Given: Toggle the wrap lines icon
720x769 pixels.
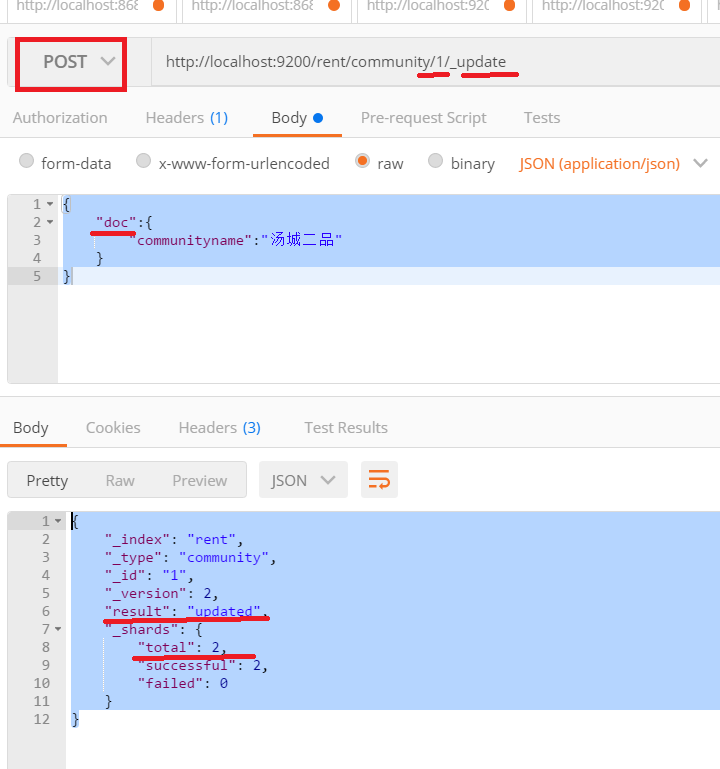Looking at the screenshot, I should pos(379,480).
